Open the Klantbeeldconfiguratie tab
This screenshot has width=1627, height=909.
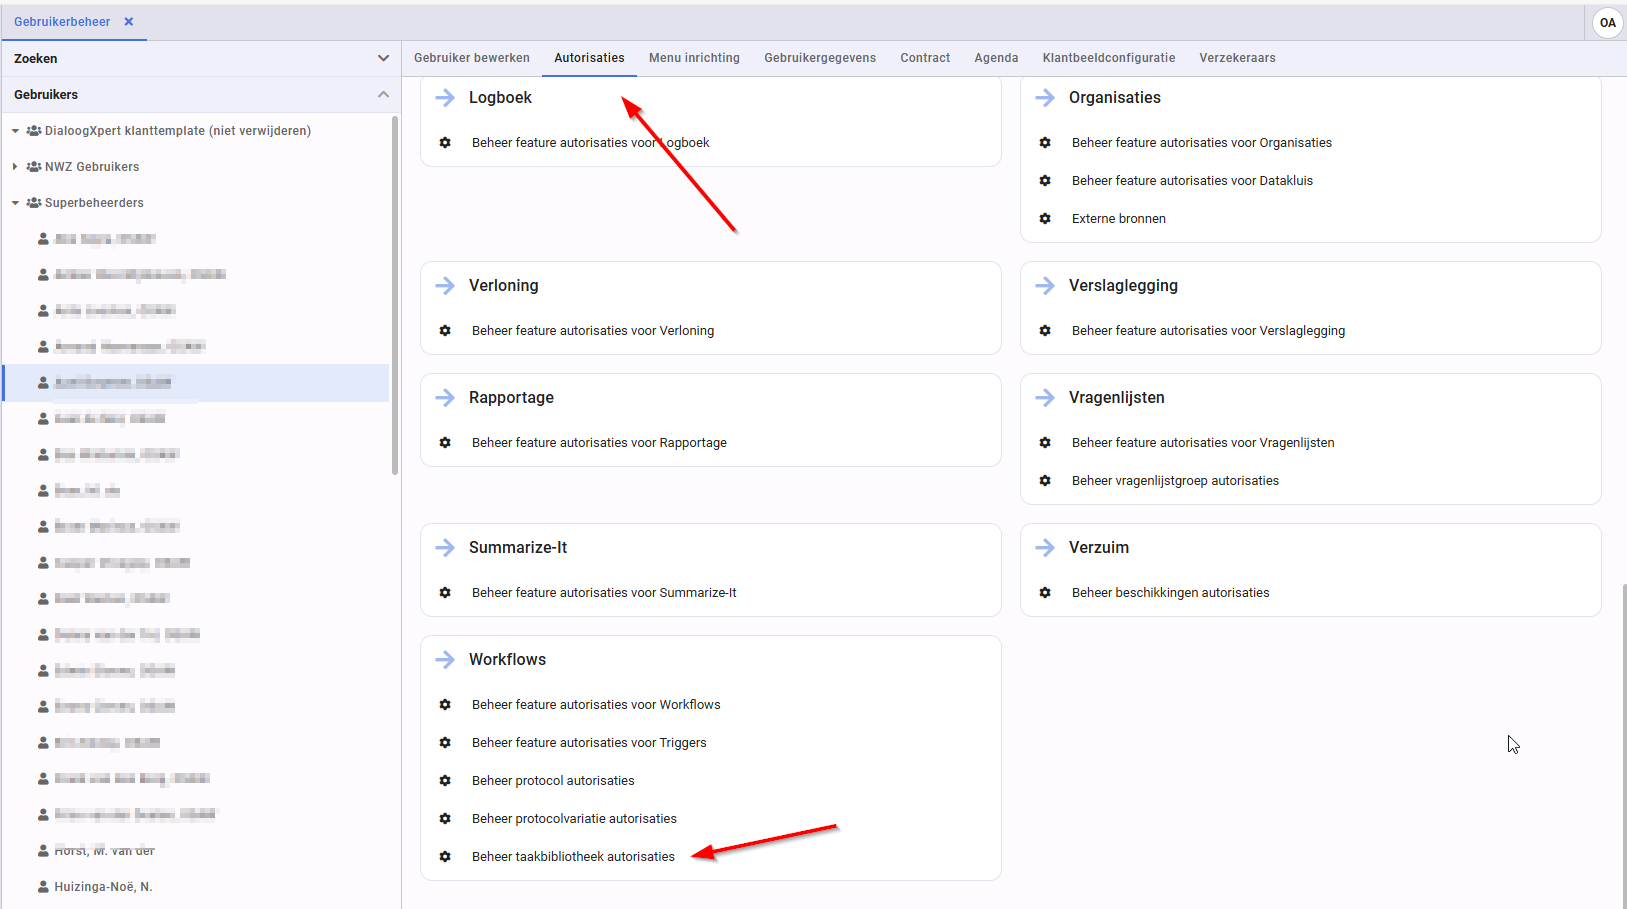(x=1109, y=58)
